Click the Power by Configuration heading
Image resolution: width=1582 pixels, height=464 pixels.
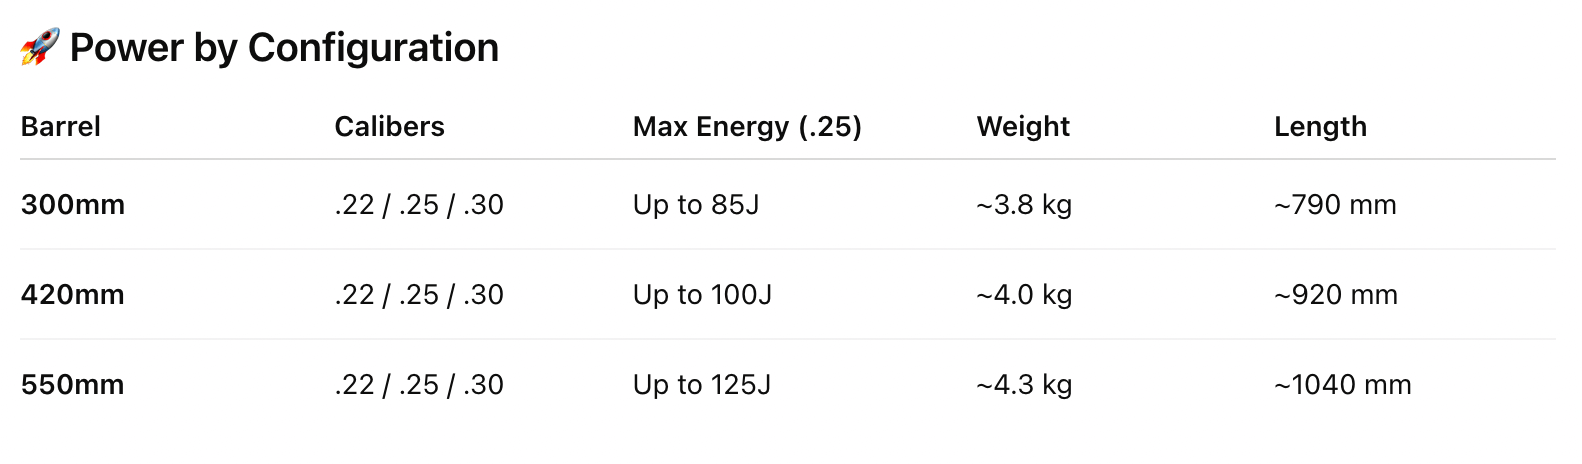tap(284, 48)
